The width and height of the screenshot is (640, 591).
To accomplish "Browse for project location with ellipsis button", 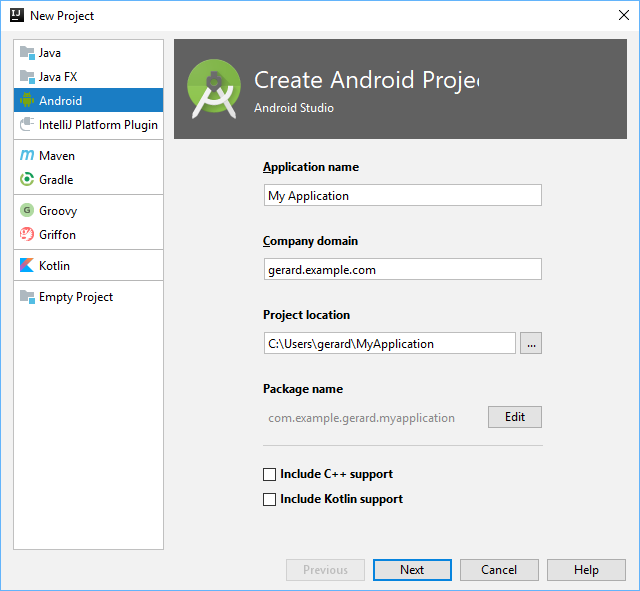I will coord(531,343).
